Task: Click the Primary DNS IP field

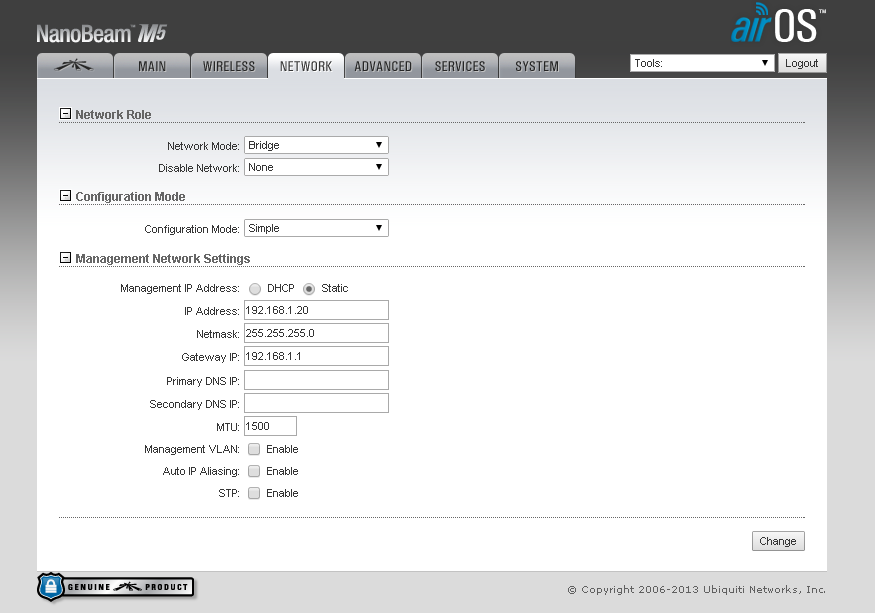Action: tap(316, 380)
